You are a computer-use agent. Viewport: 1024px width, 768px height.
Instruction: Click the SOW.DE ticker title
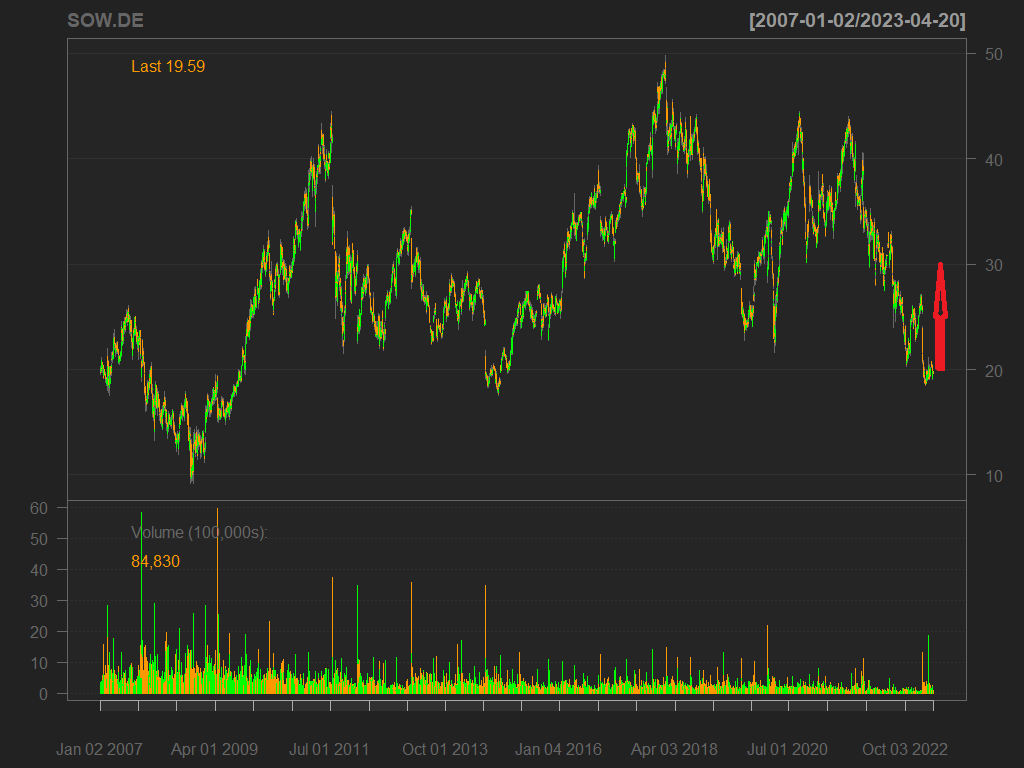pyautogui.click(x=105, y=21)
